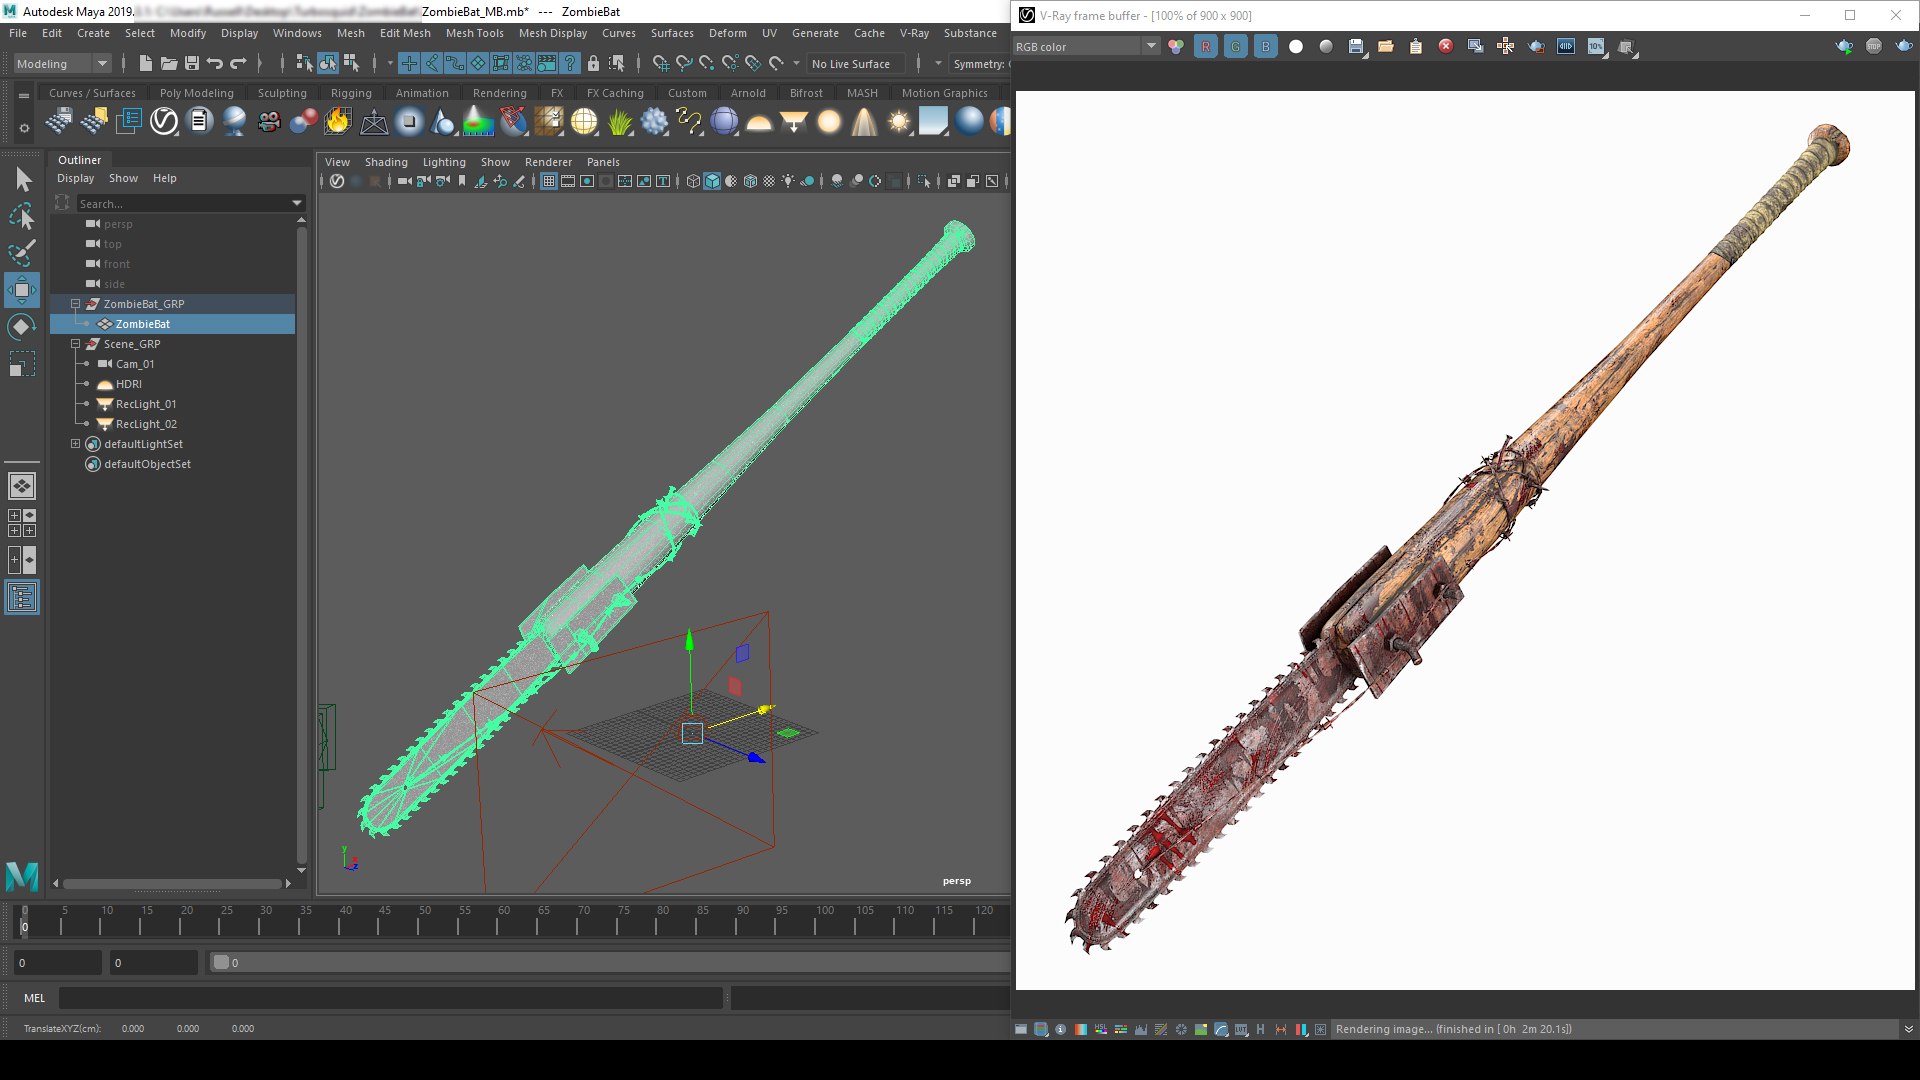This screenshot has width=1920, height=1080.
Task: Click the MEL script language label
Action: [x=34, y=998]
